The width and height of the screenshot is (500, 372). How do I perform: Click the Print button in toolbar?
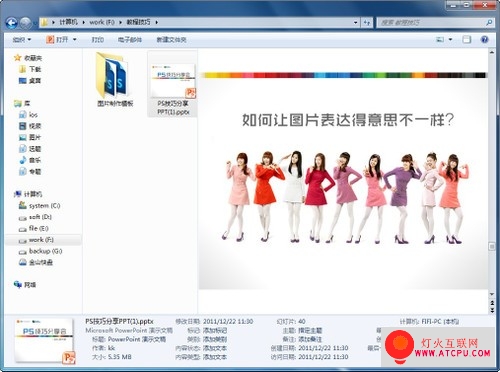(x=98, y=40)
